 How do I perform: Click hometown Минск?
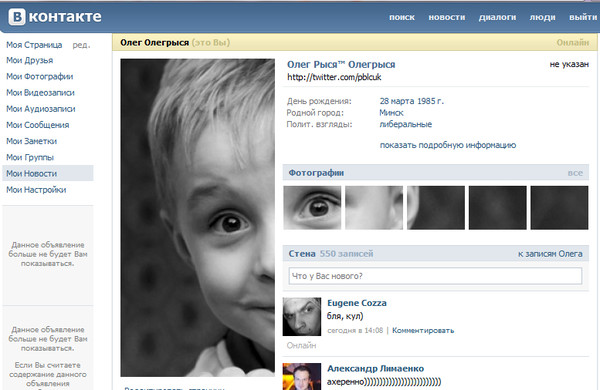point(391,113)
